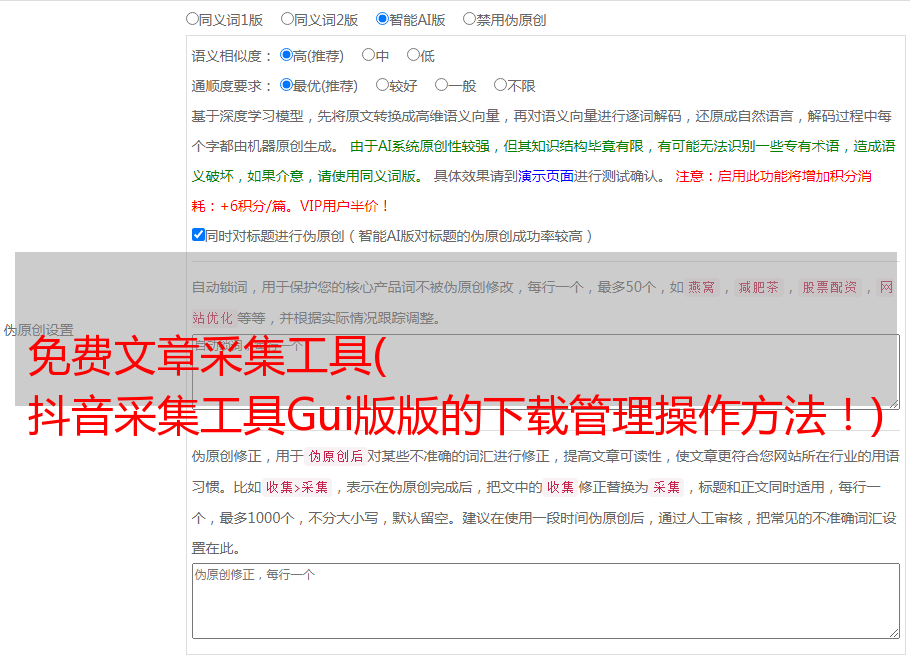Click the 燕窝 example keyword tag
This screenshot has width=911, height=658.
[702, 287]
